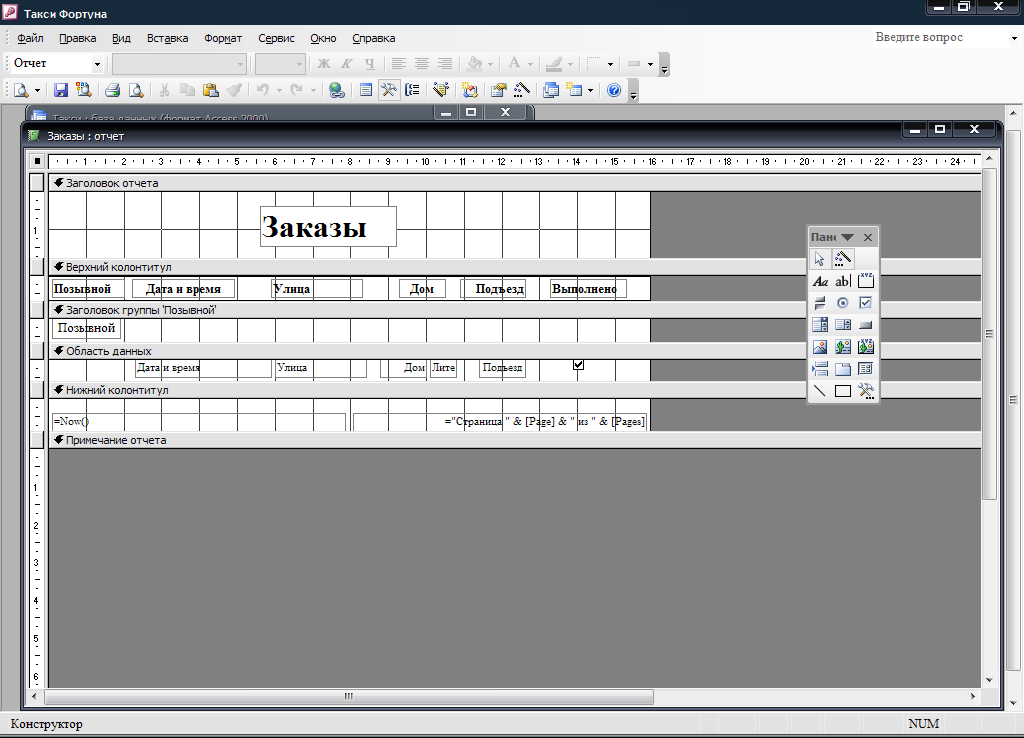Select the Page Break toolbox tool
Screen dimensions: 1024x738
pyautogui.click(x=820, y=369)
